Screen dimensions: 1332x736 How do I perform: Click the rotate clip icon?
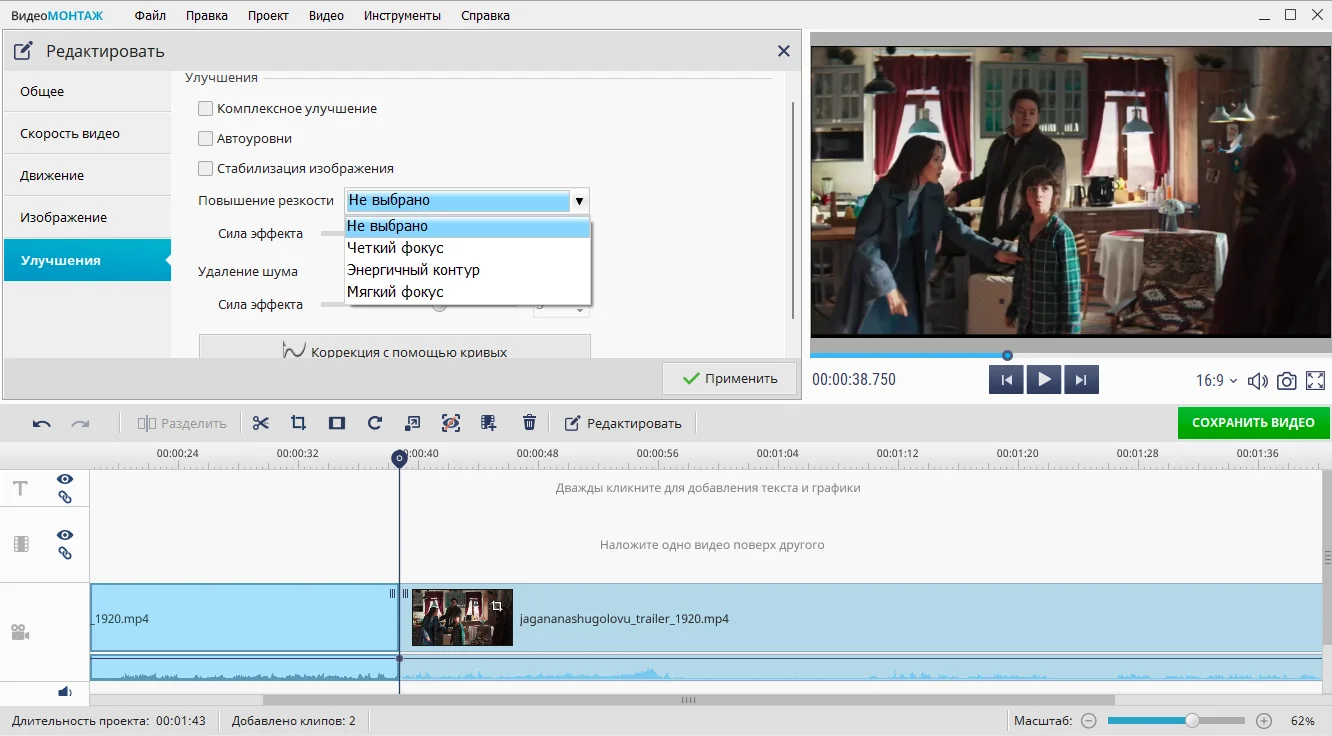tap(375, 423)
